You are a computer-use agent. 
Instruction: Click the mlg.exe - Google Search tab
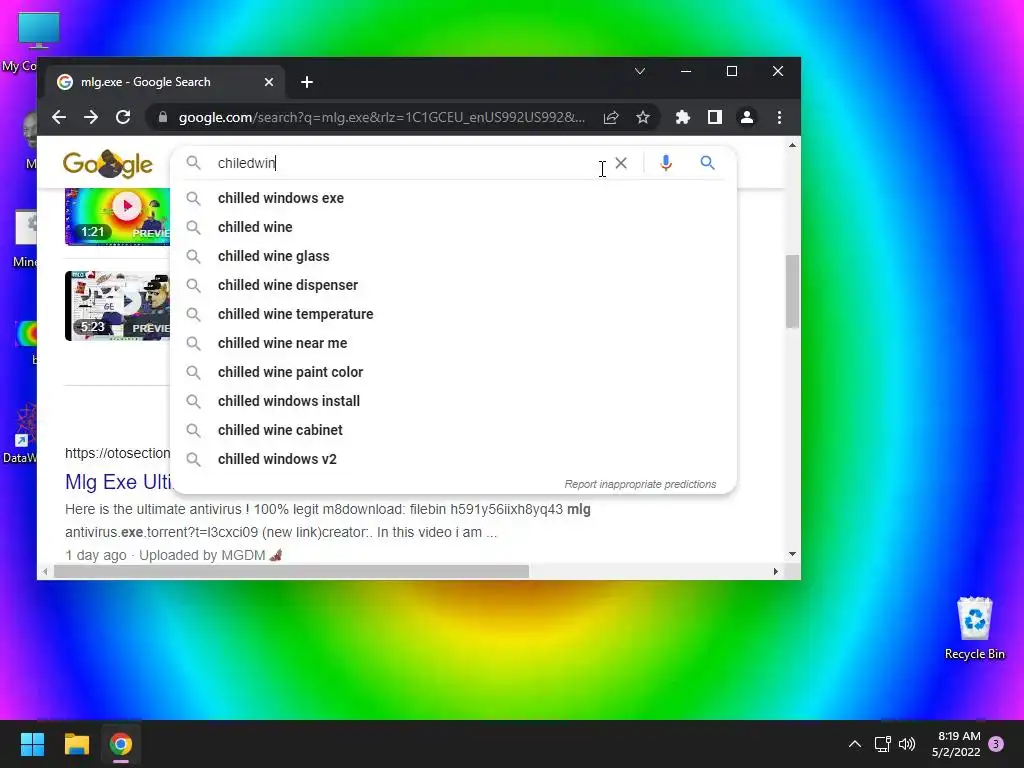click(x=163, y=82)
